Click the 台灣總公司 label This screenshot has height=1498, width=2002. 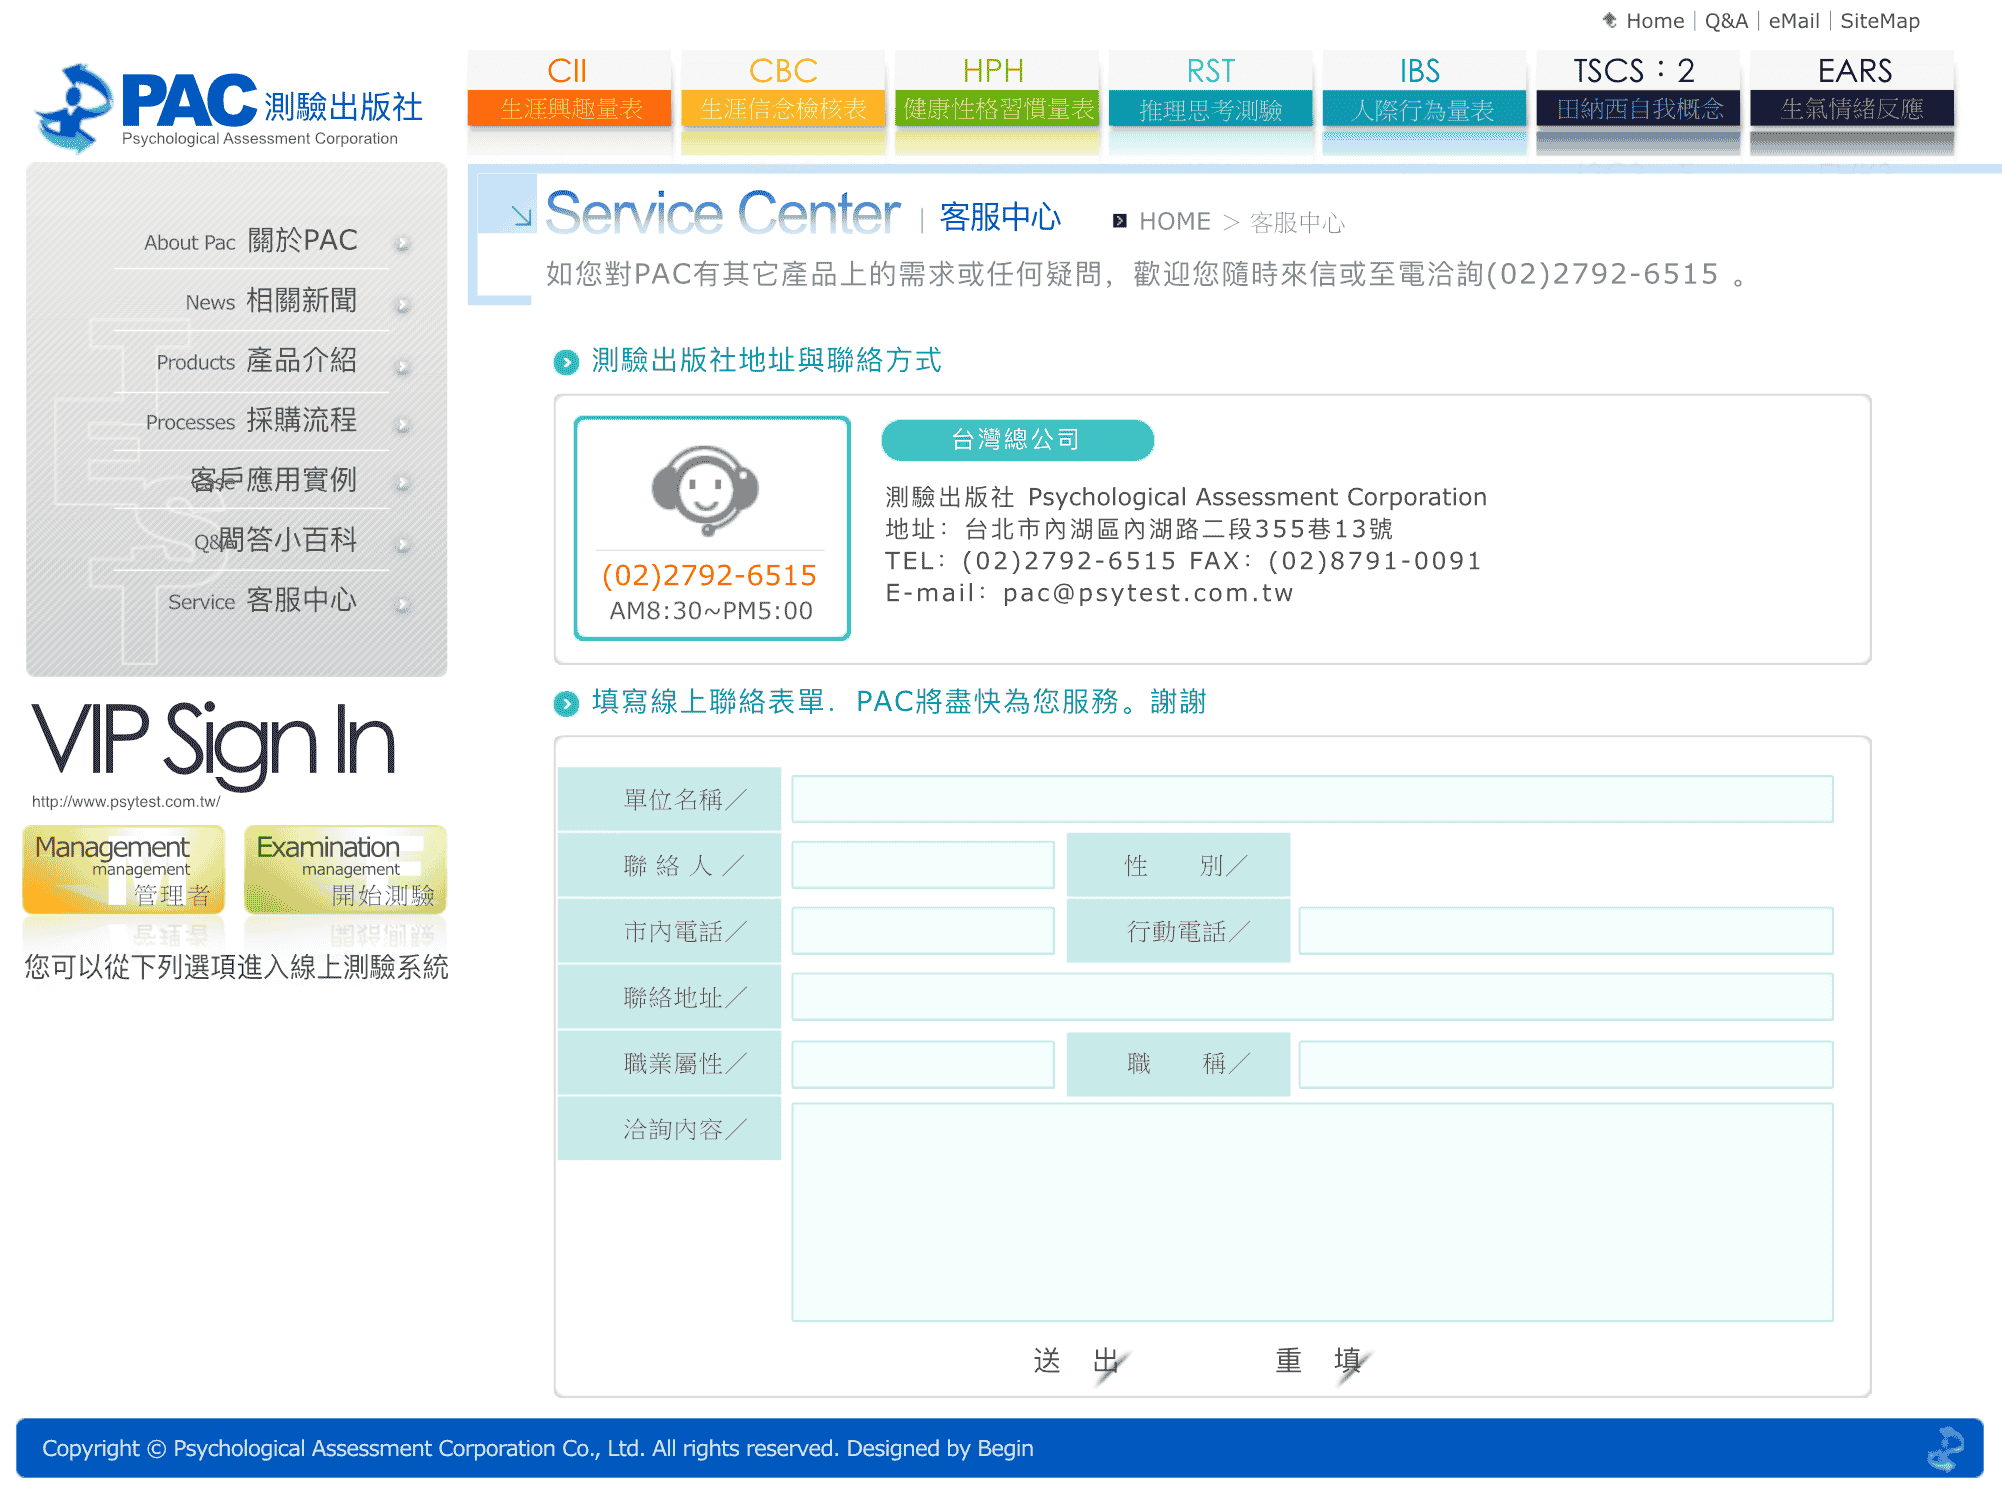click(x=1017, y=440)
